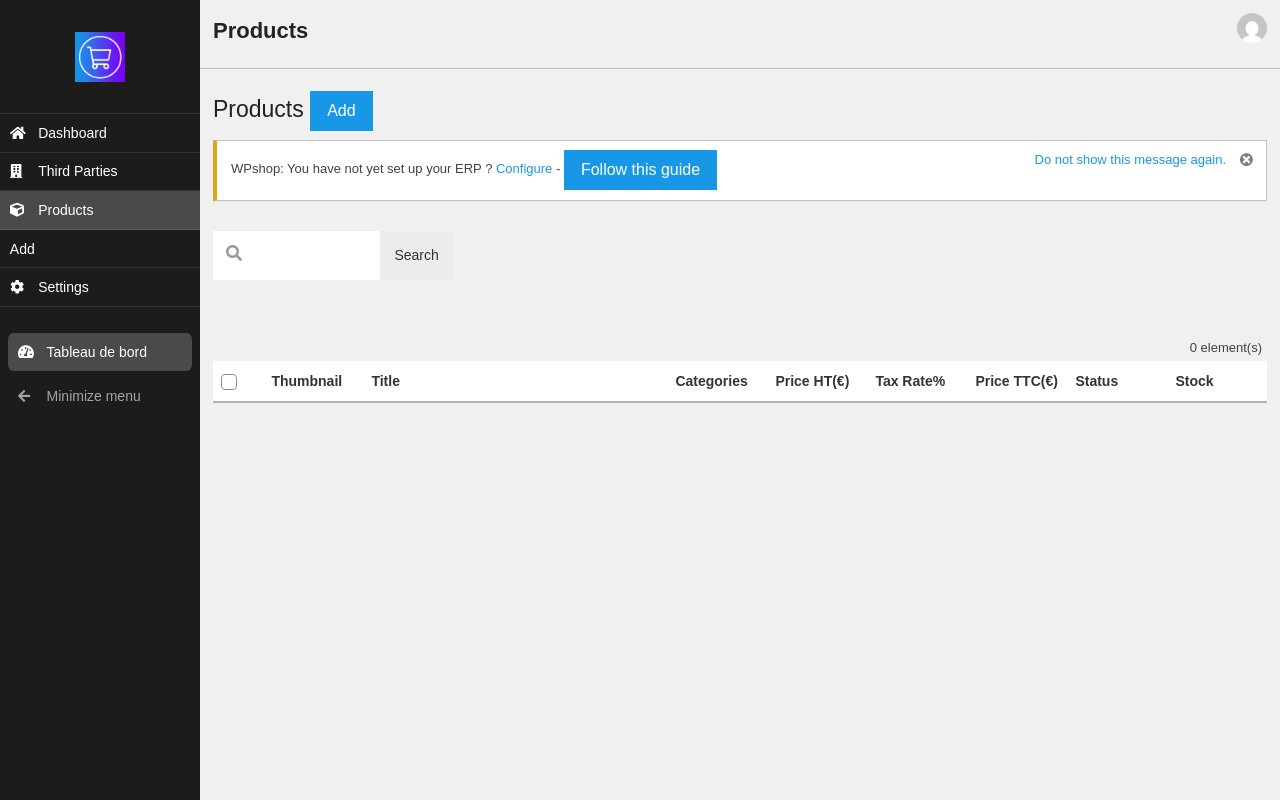The image size is (1280, 800).
Task: Open the Configure link in notice
Action: 524,169
